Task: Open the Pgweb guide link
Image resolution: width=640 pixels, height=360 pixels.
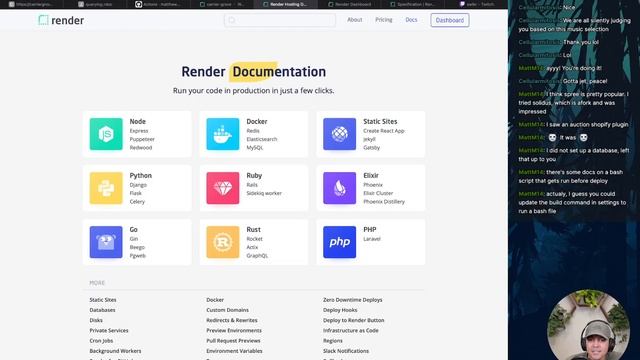Action: (x=138, y=256)
